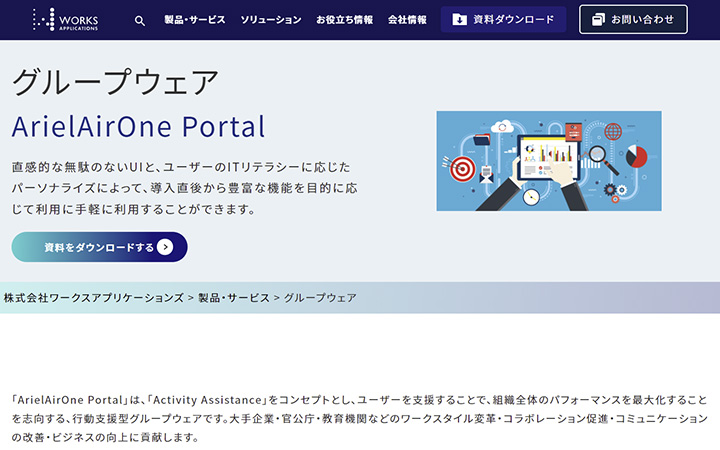Viewport: 720px width, 450px height.
Task: Click the 資料をダウンロードする button
Action: coord(99,247)
